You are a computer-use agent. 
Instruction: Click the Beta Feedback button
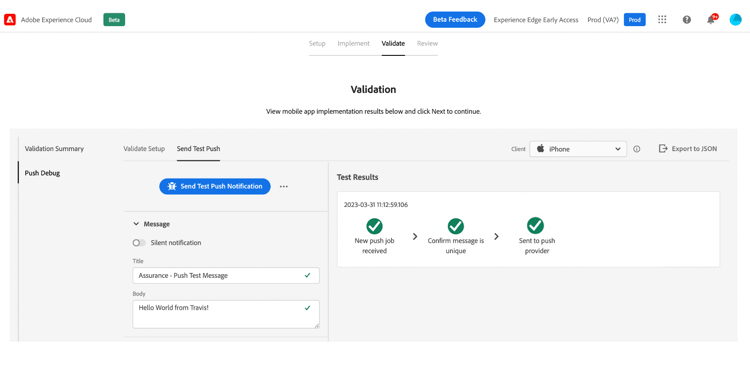click(x=455, y=20)
